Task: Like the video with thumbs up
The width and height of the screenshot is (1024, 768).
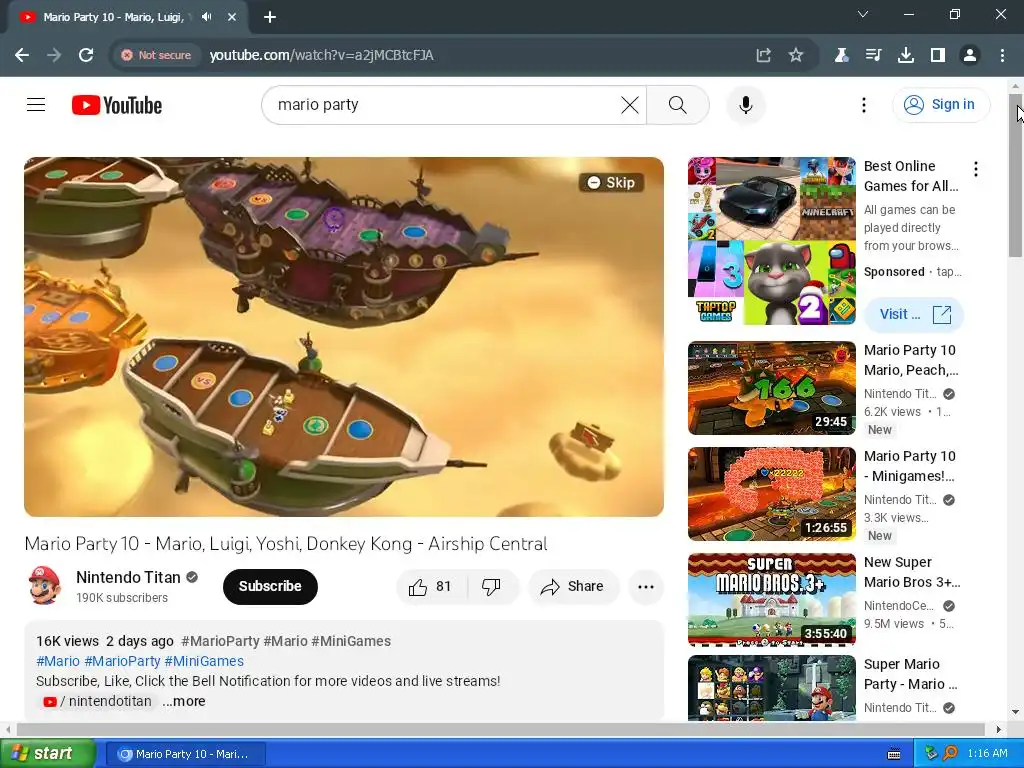Action: coord(430,586)
